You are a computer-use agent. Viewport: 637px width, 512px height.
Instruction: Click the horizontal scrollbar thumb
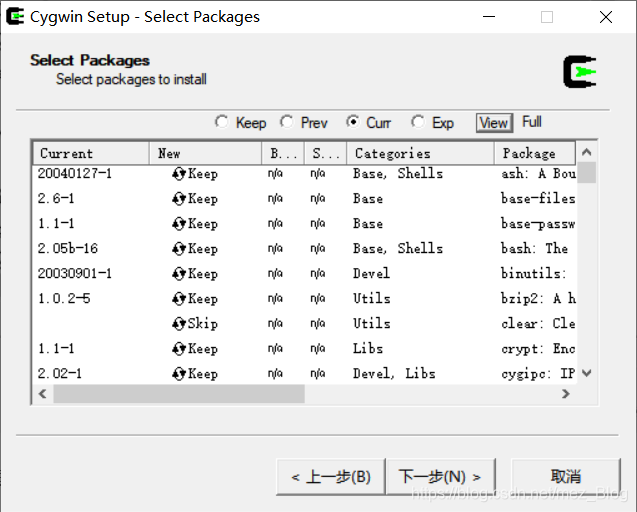[x=179, y=394]
